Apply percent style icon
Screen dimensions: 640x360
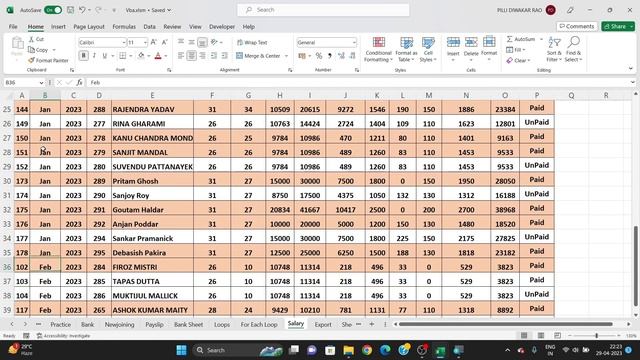tap(319, 56)
